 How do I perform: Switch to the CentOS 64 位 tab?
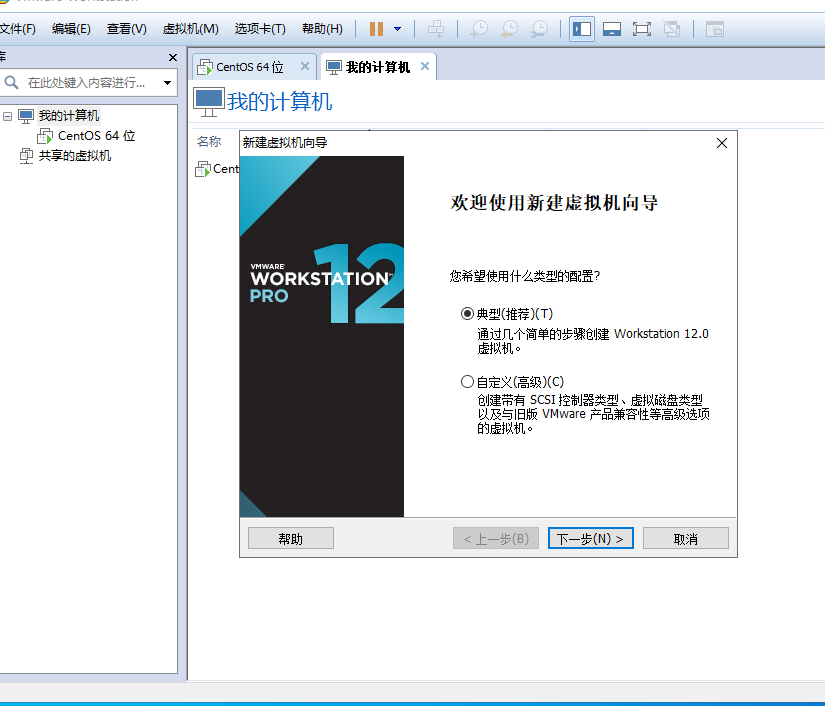[x=249, y=67]
